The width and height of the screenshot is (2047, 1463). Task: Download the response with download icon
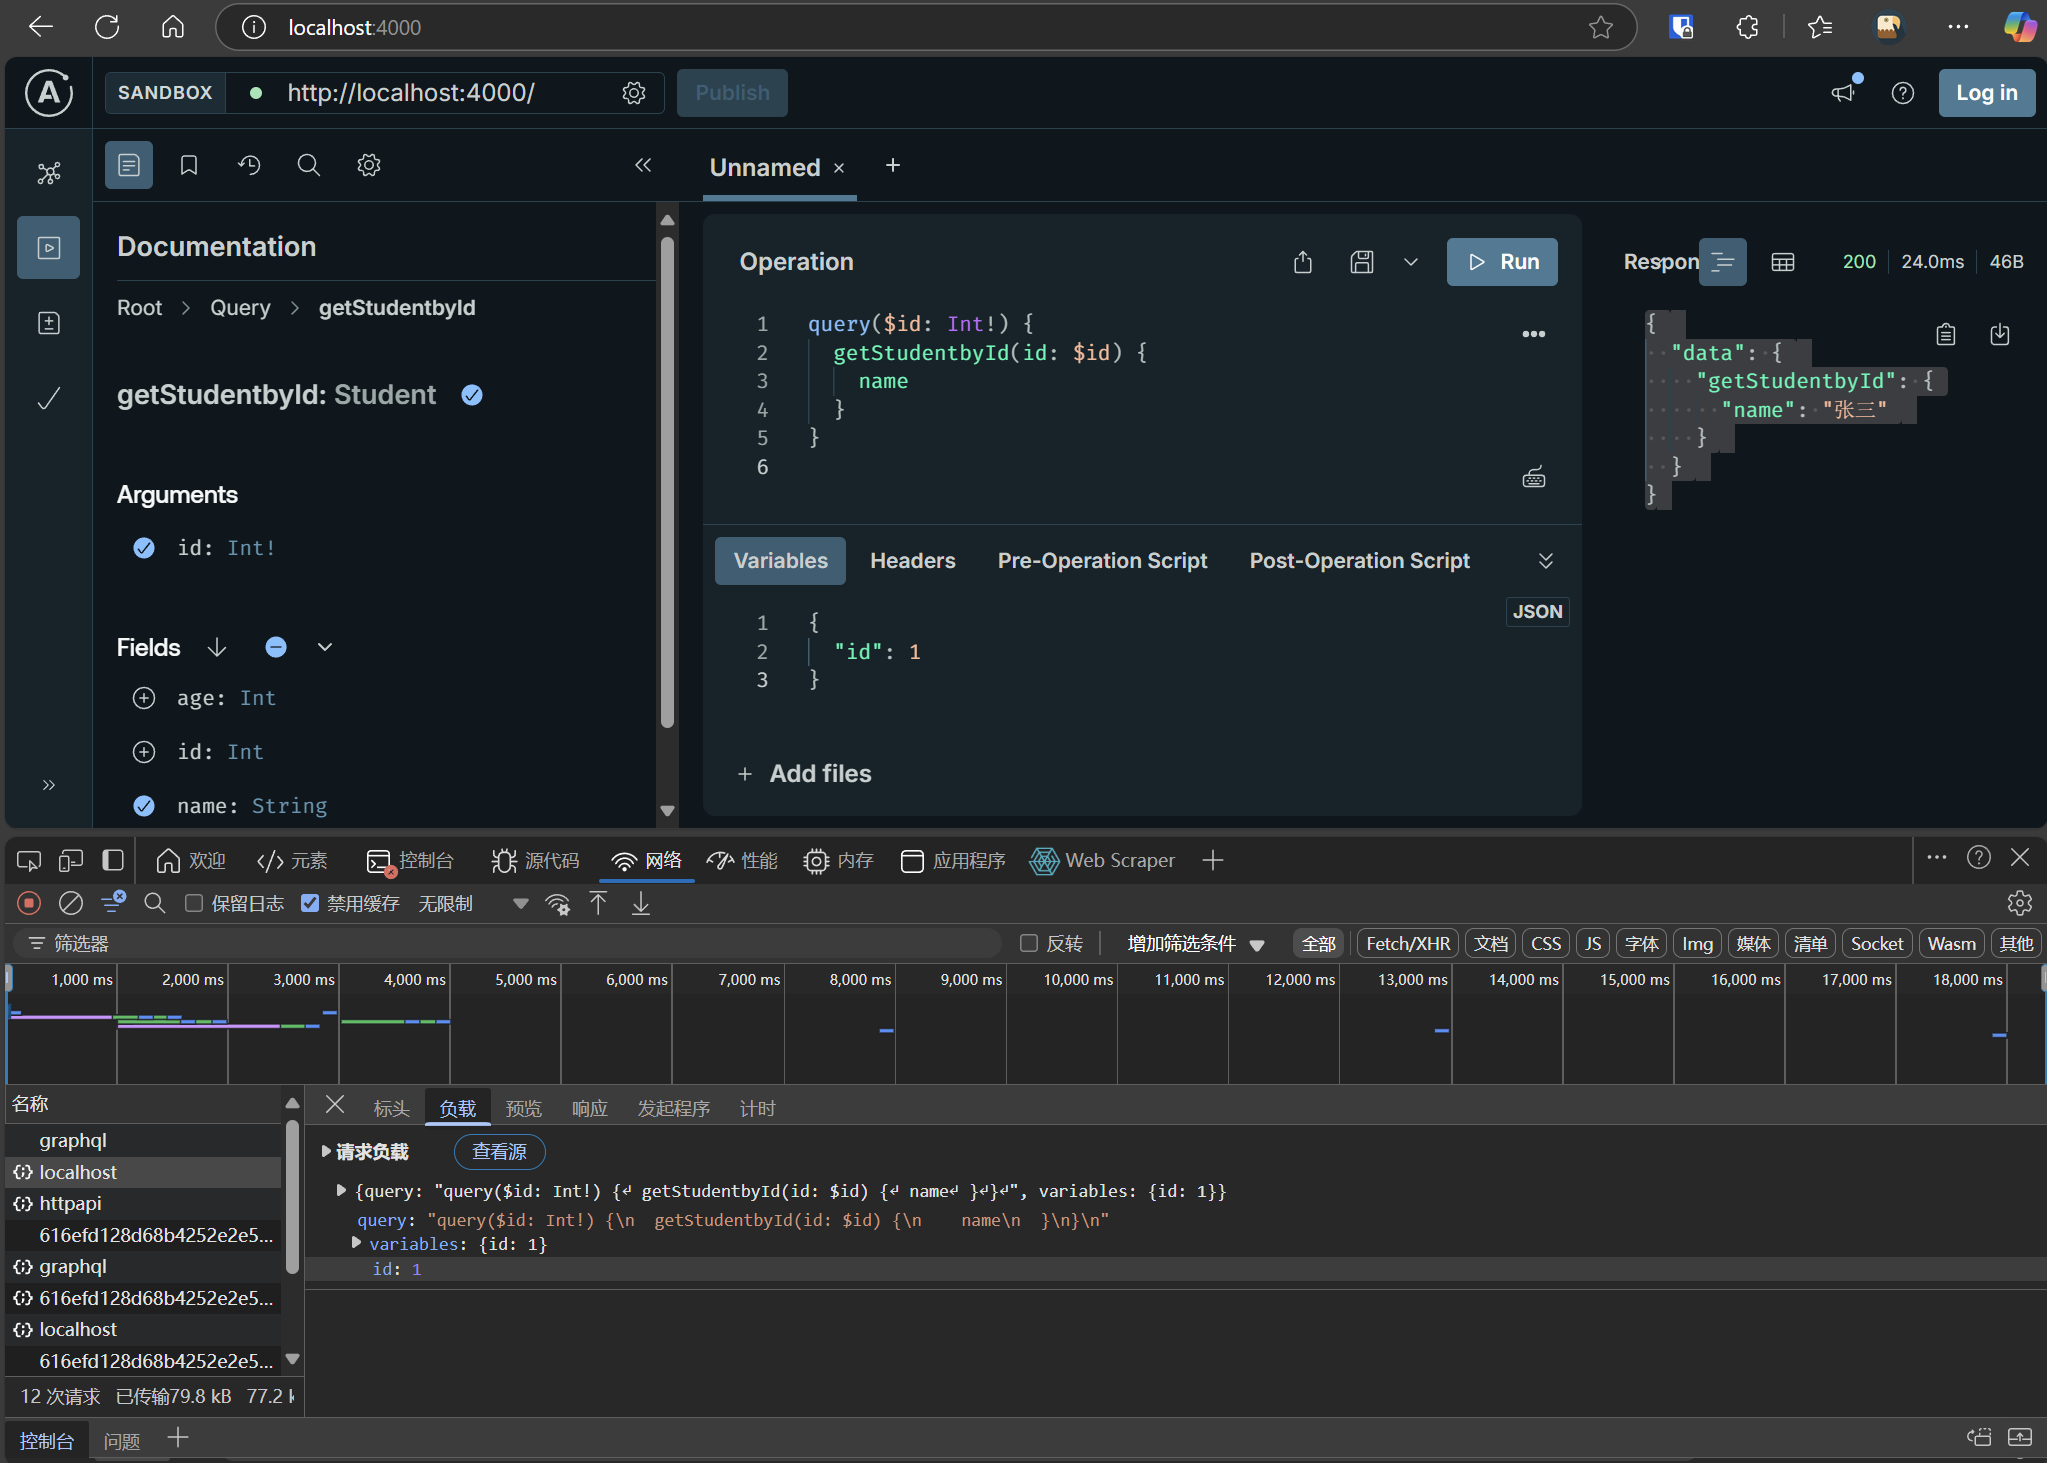1999,334
